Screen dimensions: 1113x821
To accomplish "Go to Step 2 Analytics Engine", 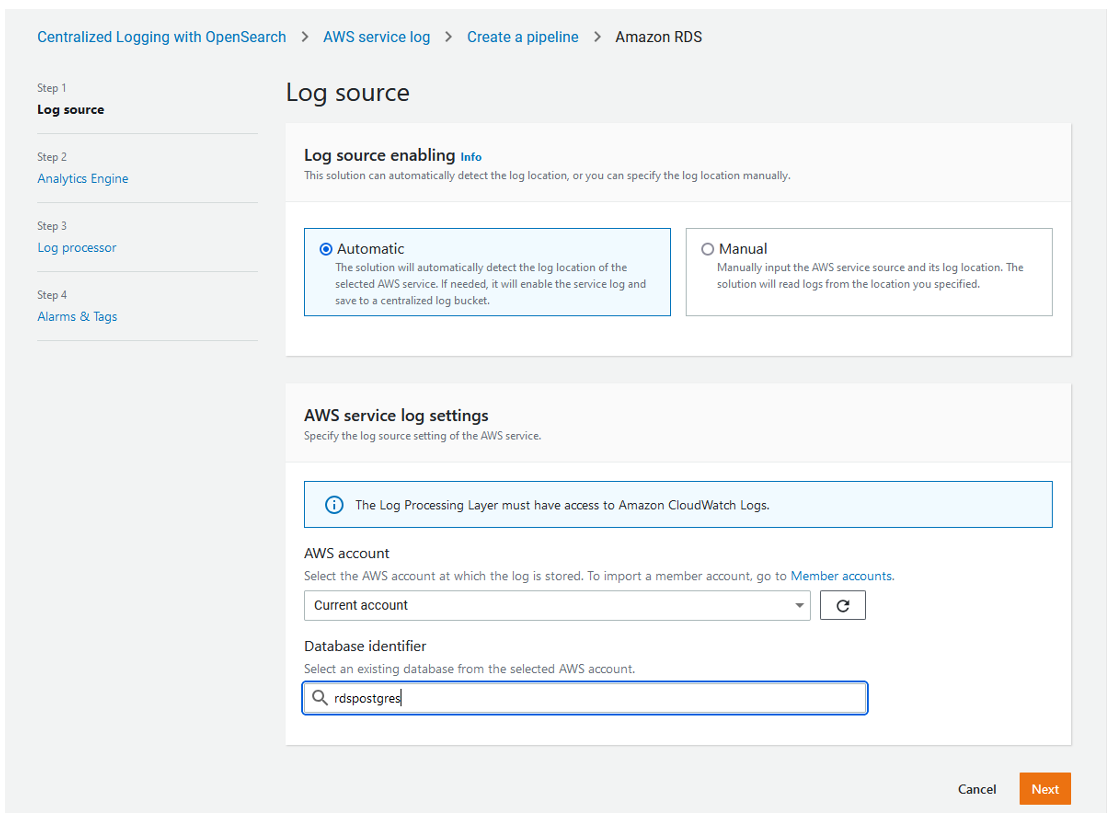I will point(83,179).
